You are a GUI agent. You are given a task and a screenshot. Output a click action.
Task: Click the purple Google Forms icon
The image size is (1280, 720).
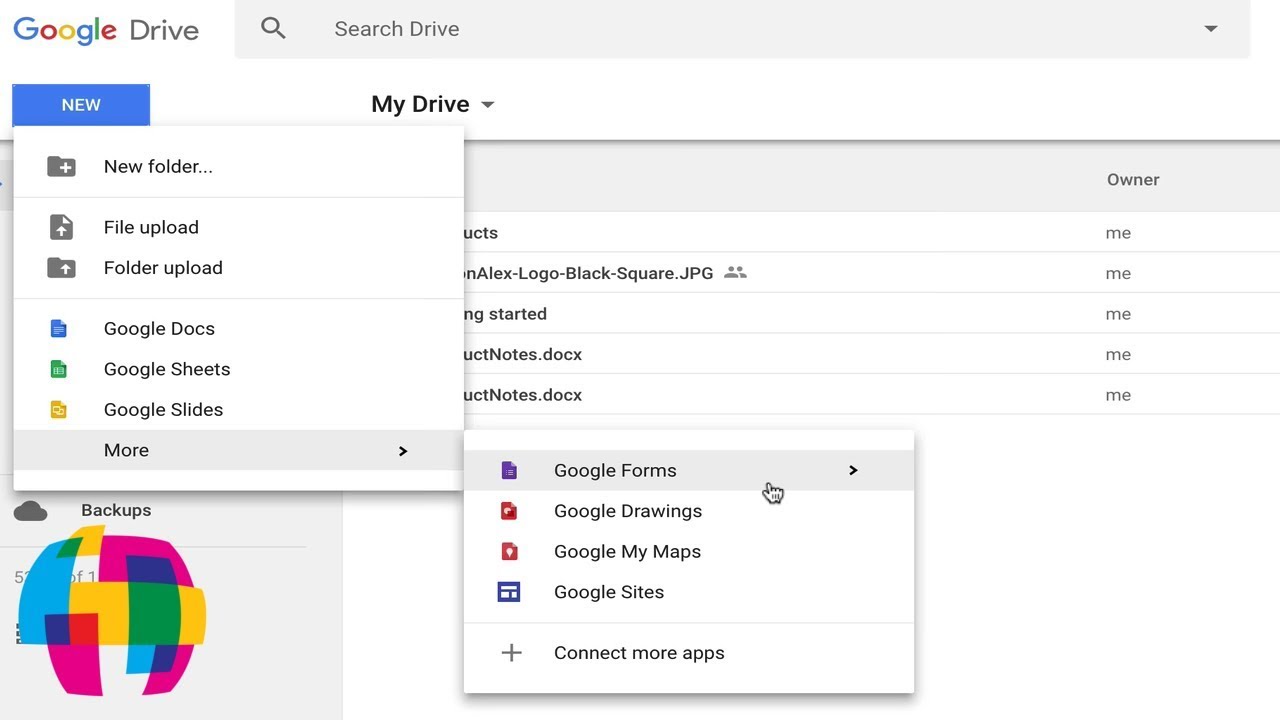point(509,470)
